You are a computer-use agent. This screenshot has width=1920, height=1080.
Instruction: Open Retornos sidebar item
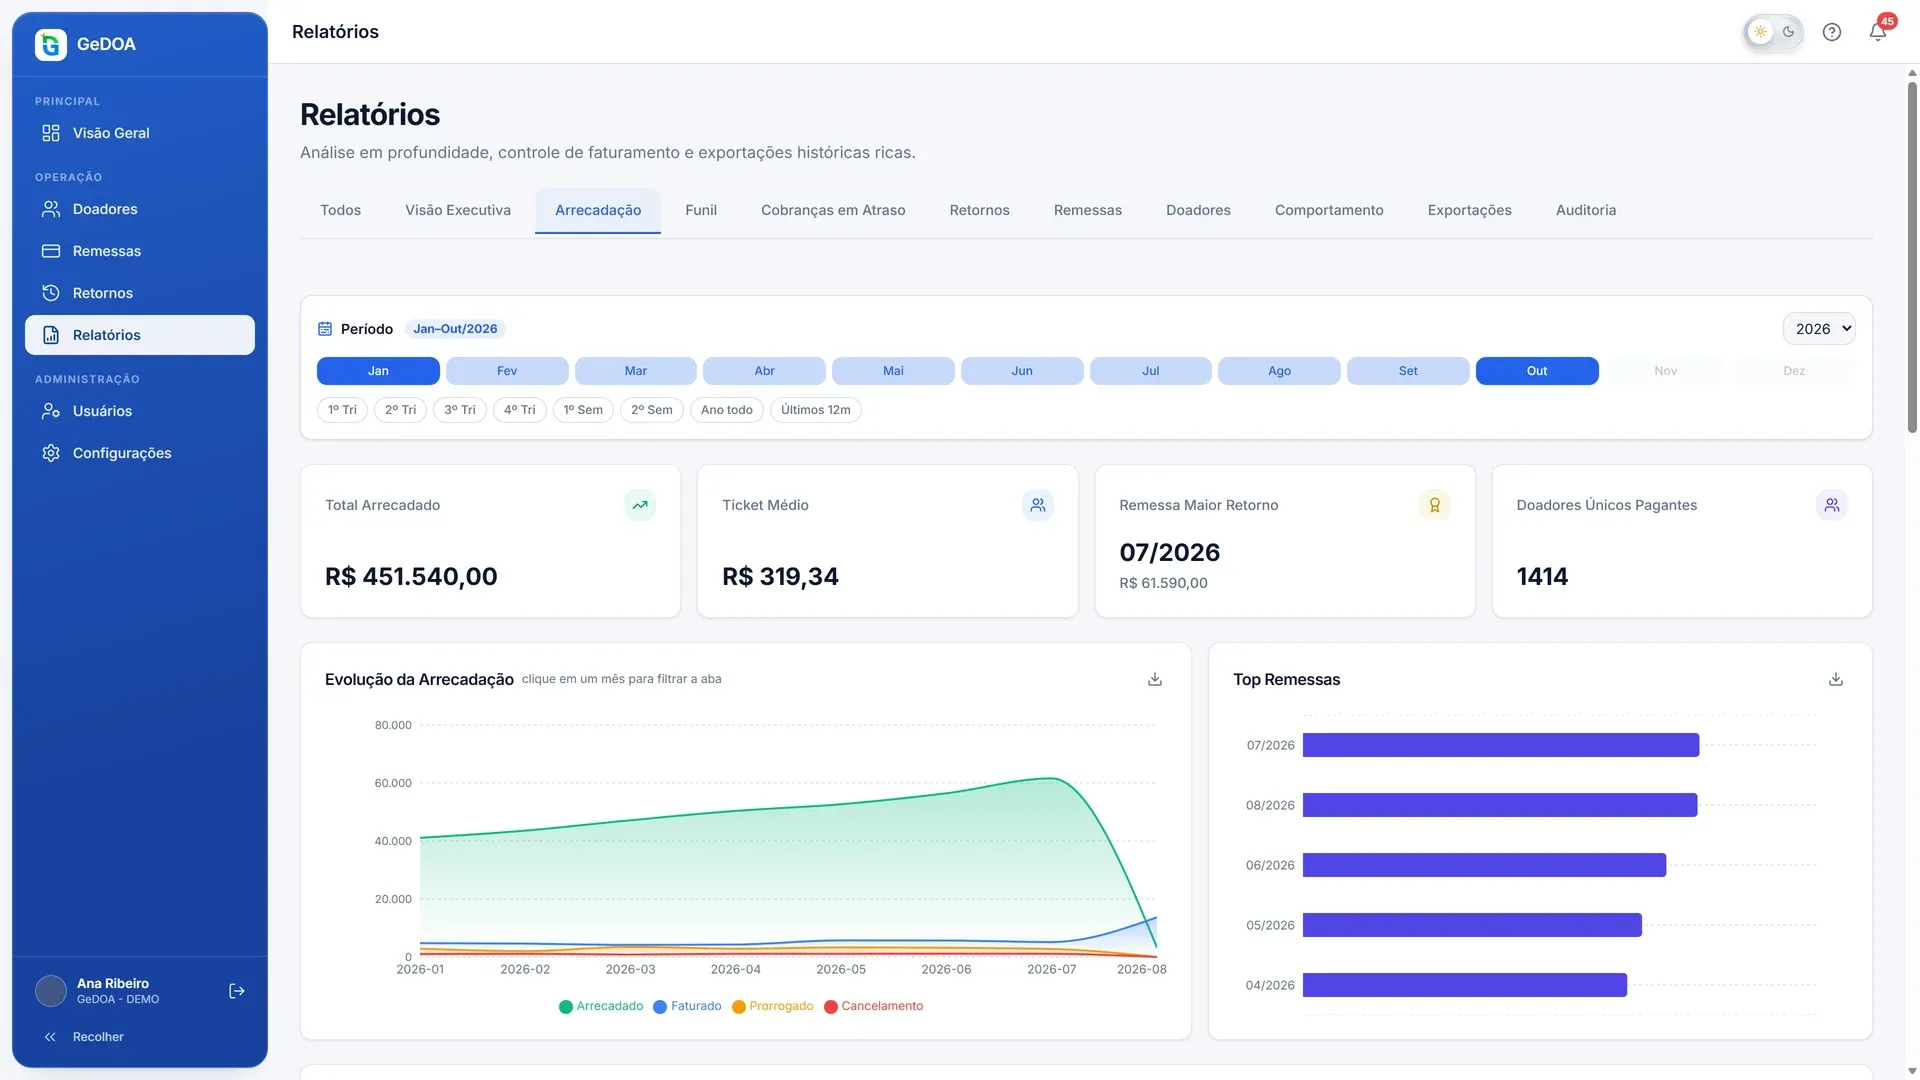[140, 293]
